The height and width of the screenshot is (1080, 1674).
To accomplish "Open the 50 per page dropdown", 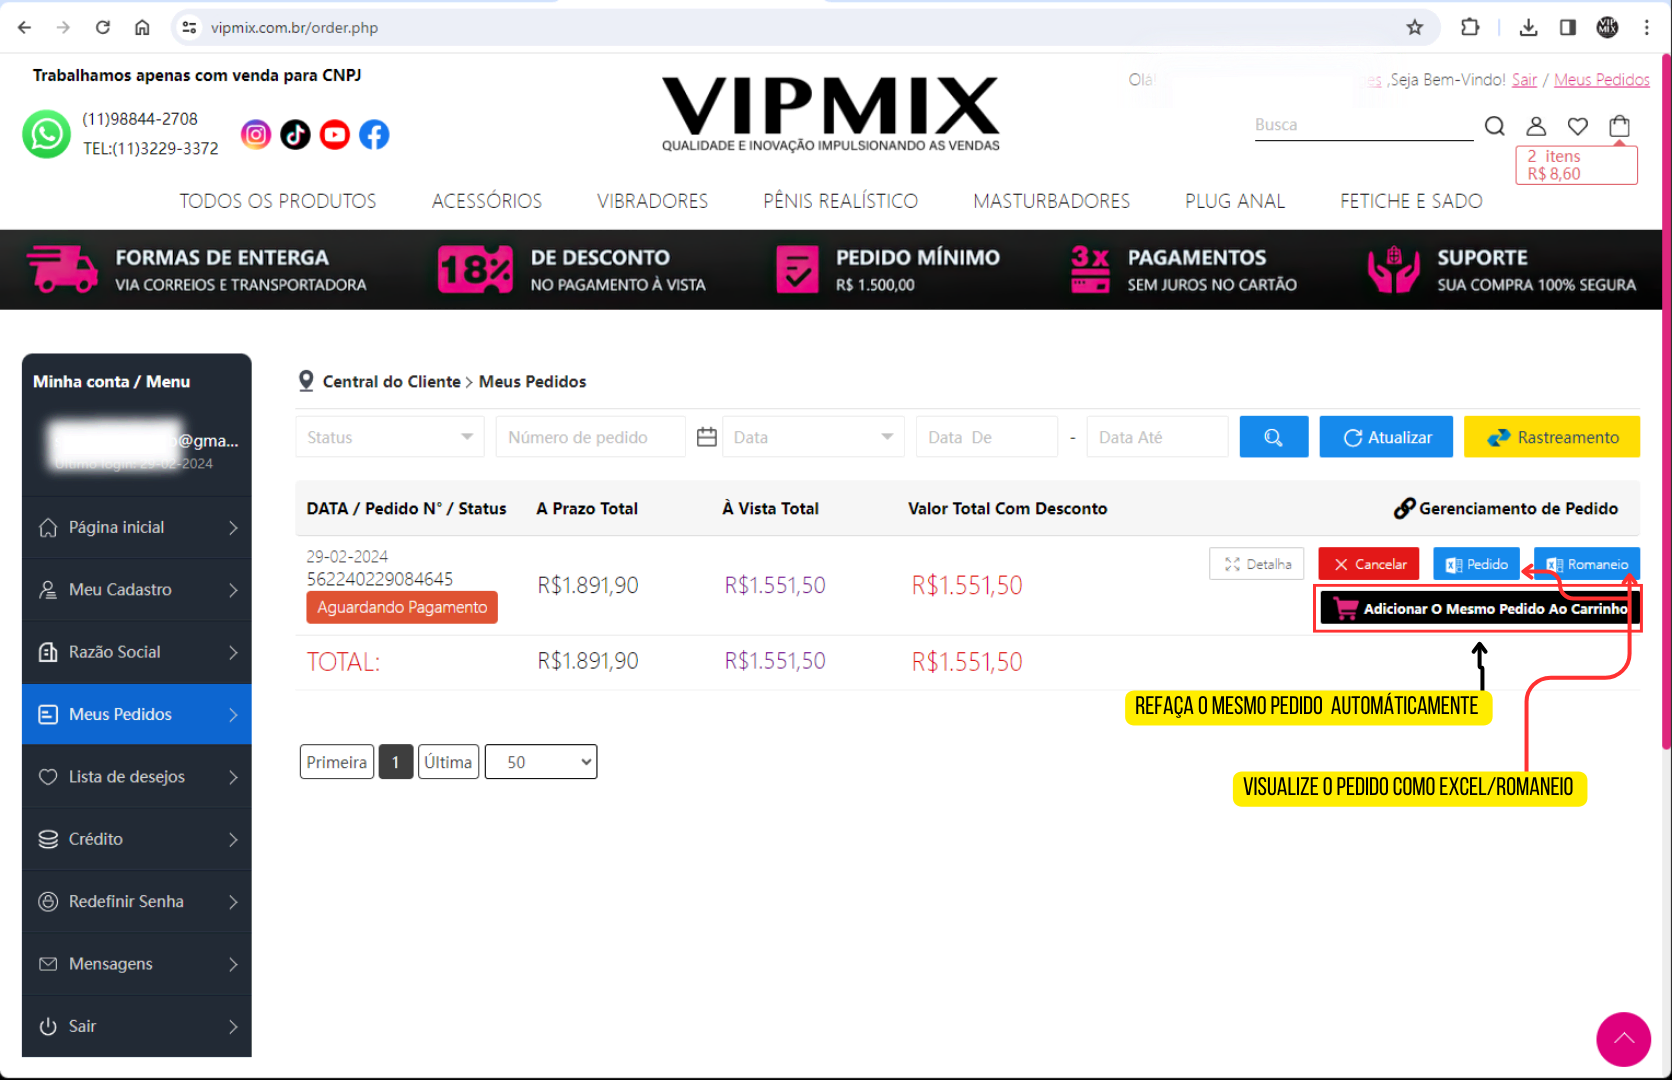I will (x=541, y=762).
